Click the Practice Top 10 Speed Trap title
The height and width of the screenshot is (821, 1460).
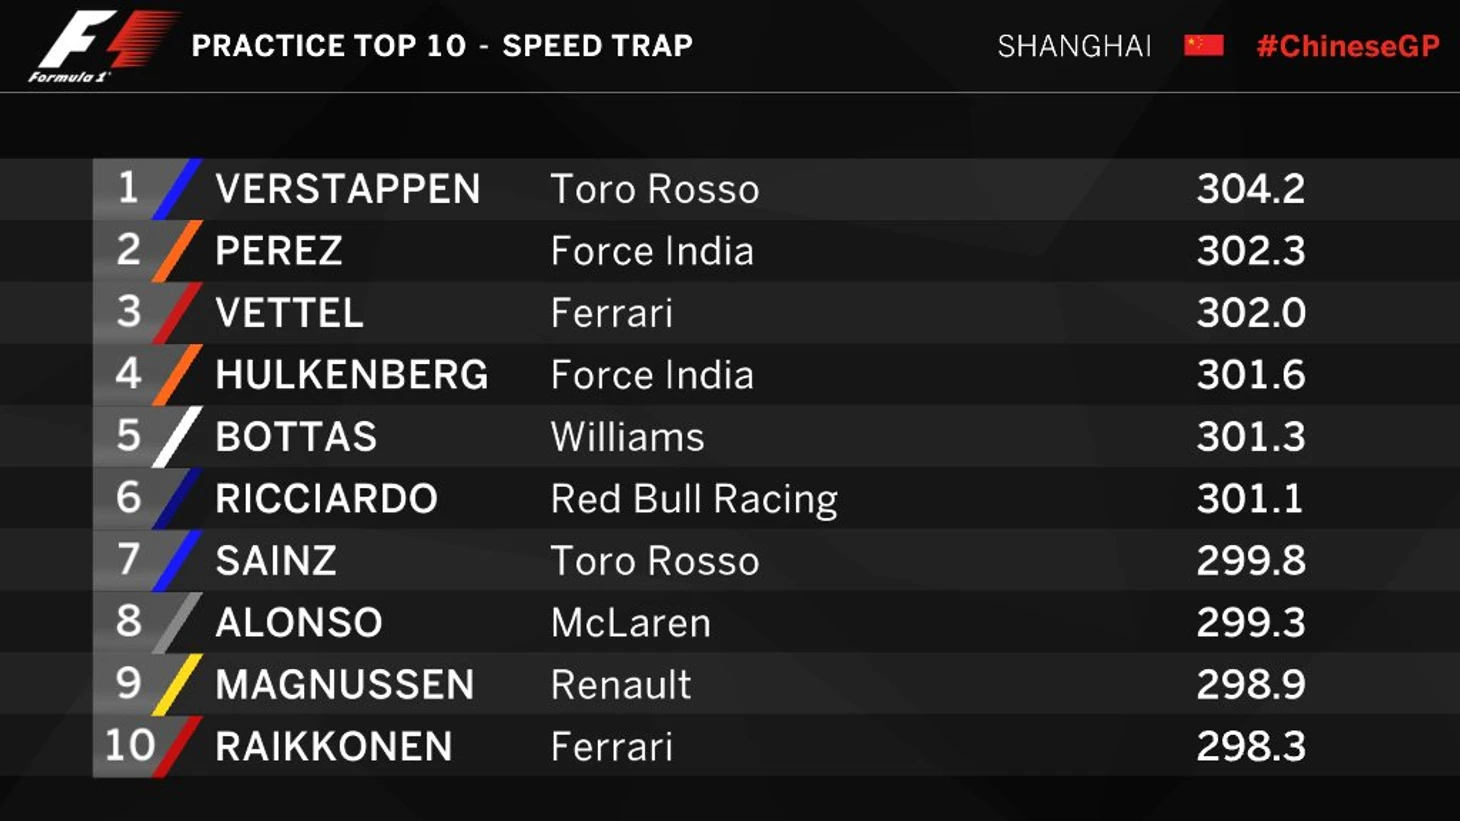pos(441,46)
